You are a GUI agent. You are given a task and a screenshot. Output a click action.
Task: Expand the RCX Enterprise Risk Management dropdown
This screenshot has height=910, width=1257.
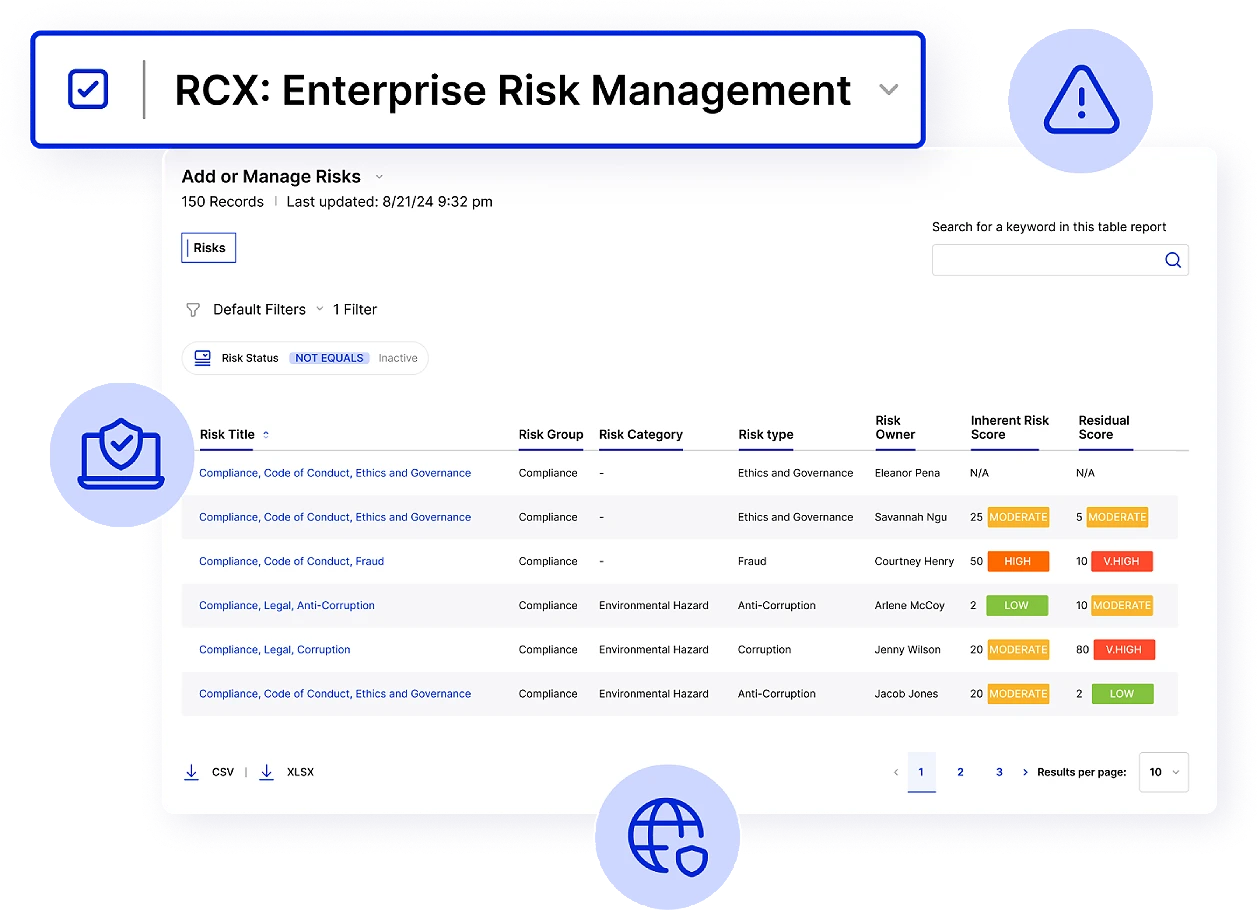click(x=888, y=90)
